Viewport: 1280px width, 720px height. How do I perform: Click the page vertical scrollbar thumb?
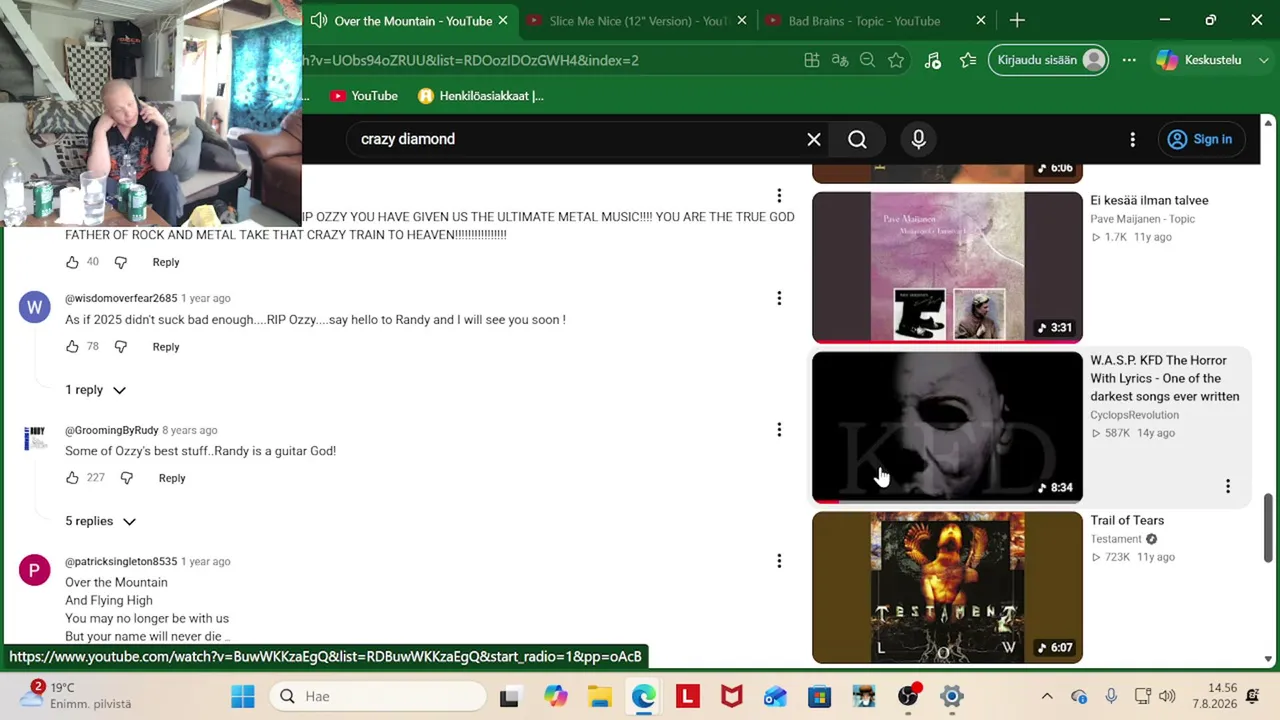pyautogui.click(x=1269, y=528)
